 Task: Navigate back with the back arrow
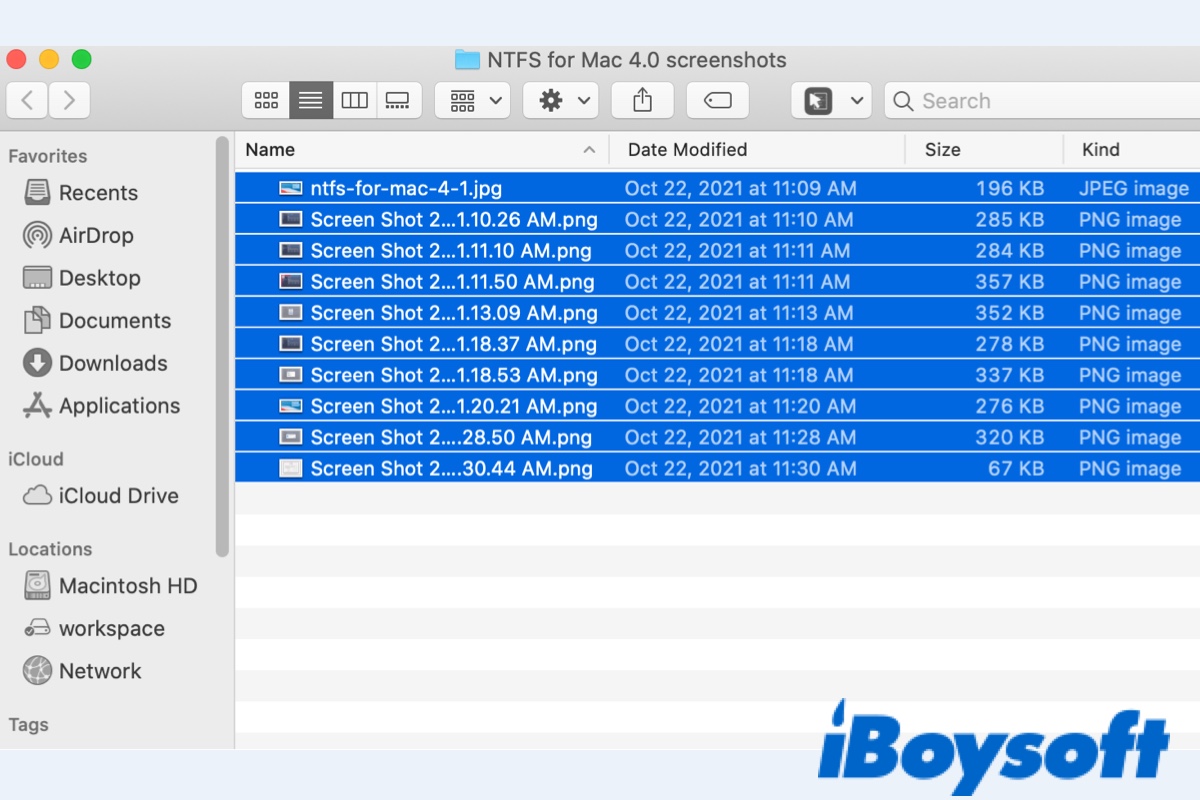point(27,100)
